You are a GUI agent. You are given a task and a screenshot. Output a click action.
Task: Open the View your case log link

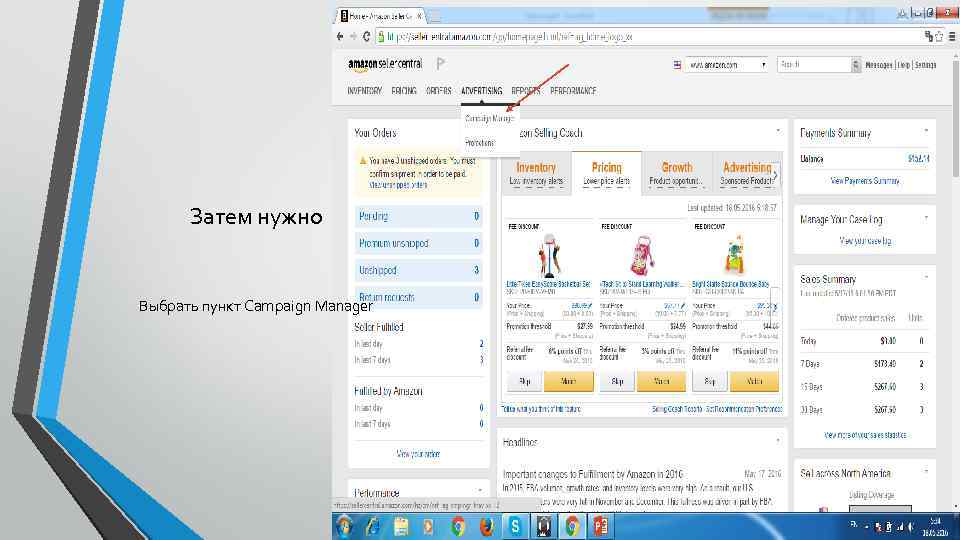tap(865, 241)
